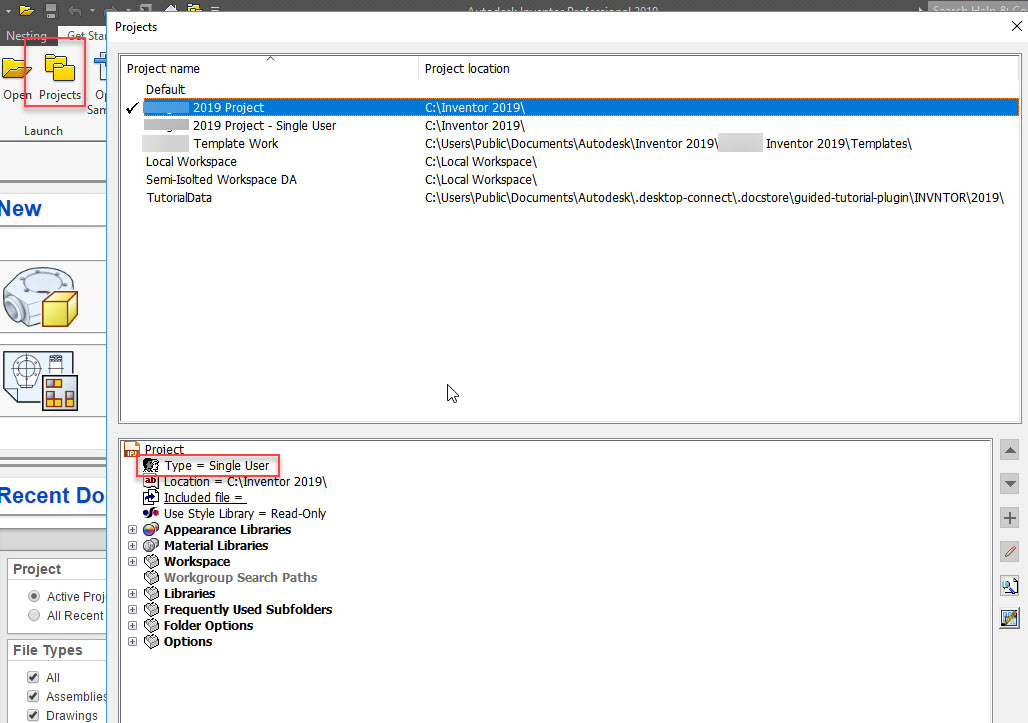
Task: Click the project search magnifier icon
Action: [x=1009, y=586]
